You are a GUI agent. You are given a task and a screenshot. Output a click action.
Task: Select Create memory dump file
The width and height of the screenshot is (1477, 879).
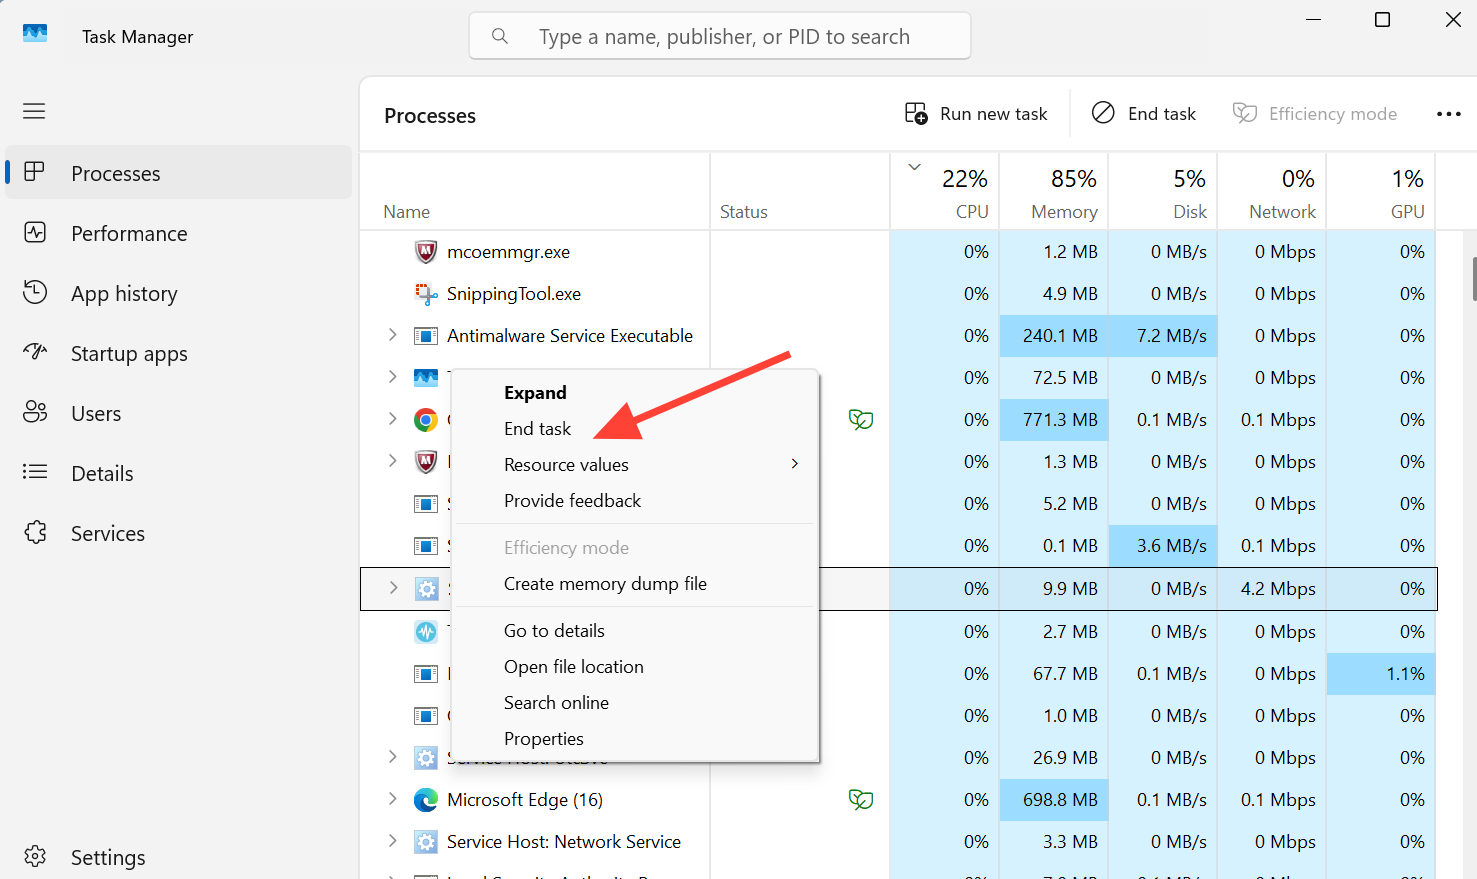click(x=605, y=584)
